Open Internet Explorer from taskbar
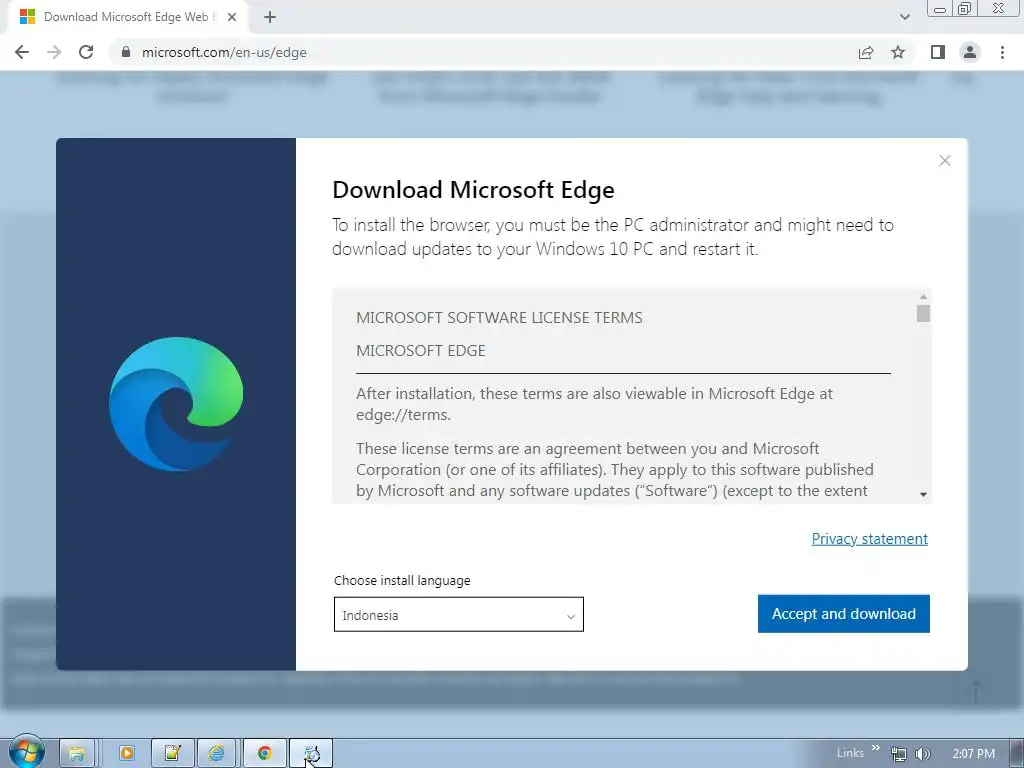Viewport: 1024px width, 768px height. point(217,754)
